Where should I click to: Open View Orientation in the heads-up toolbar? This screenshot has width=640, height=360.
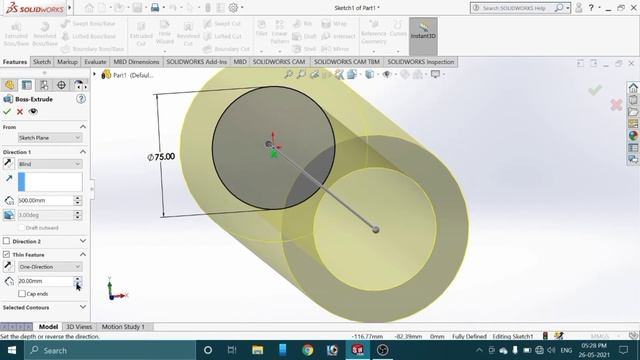pos(352,74)
